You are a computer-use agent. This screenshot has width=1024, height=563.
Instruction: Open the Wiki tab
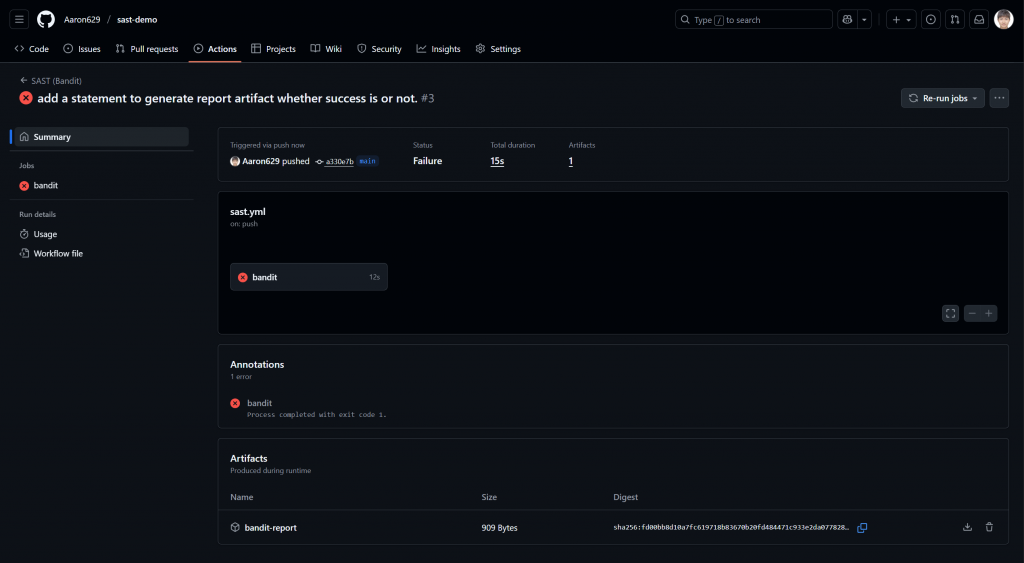326,49
